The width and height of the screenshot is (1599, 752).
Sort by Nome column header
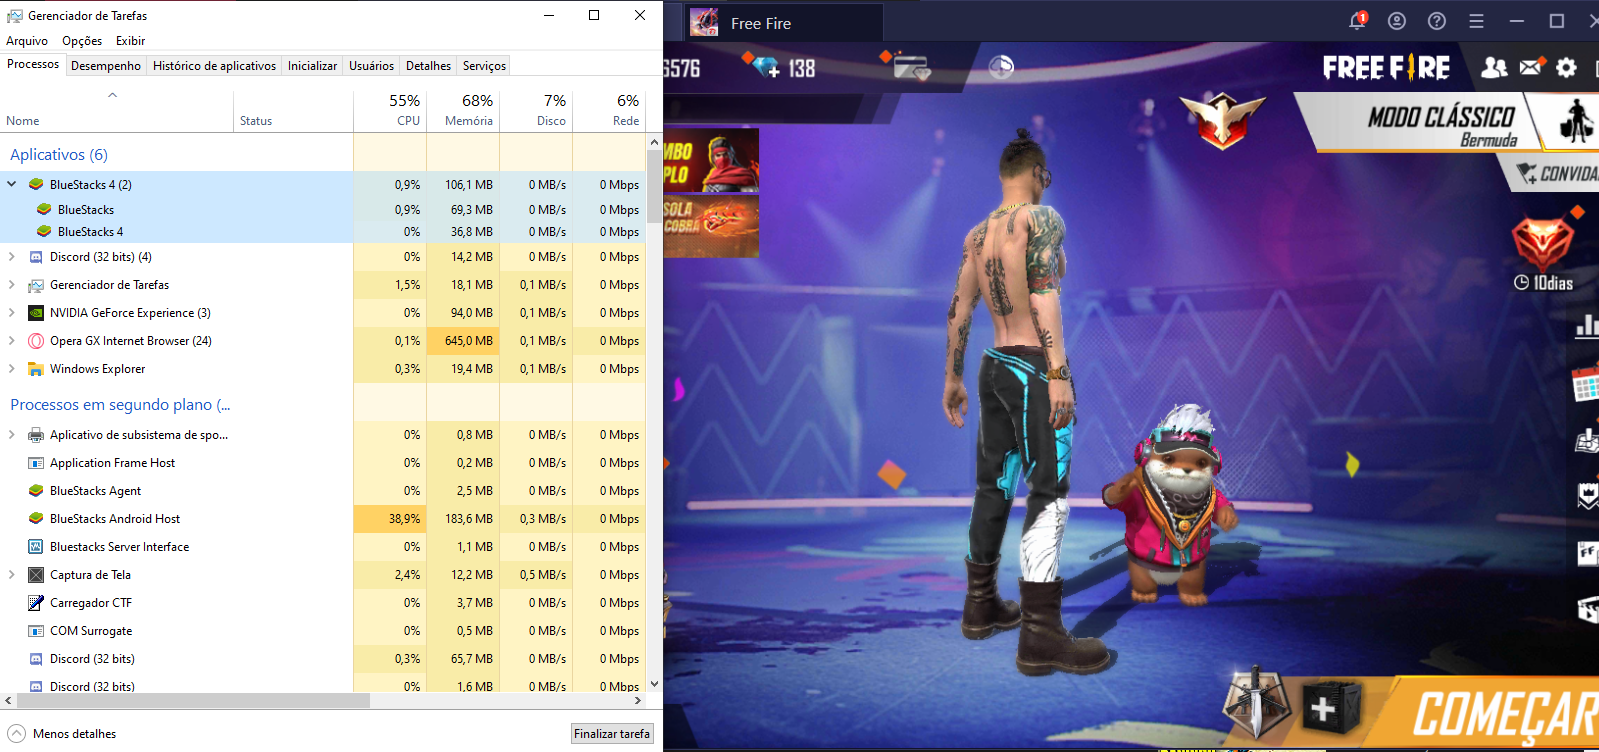tap(117, 110)
